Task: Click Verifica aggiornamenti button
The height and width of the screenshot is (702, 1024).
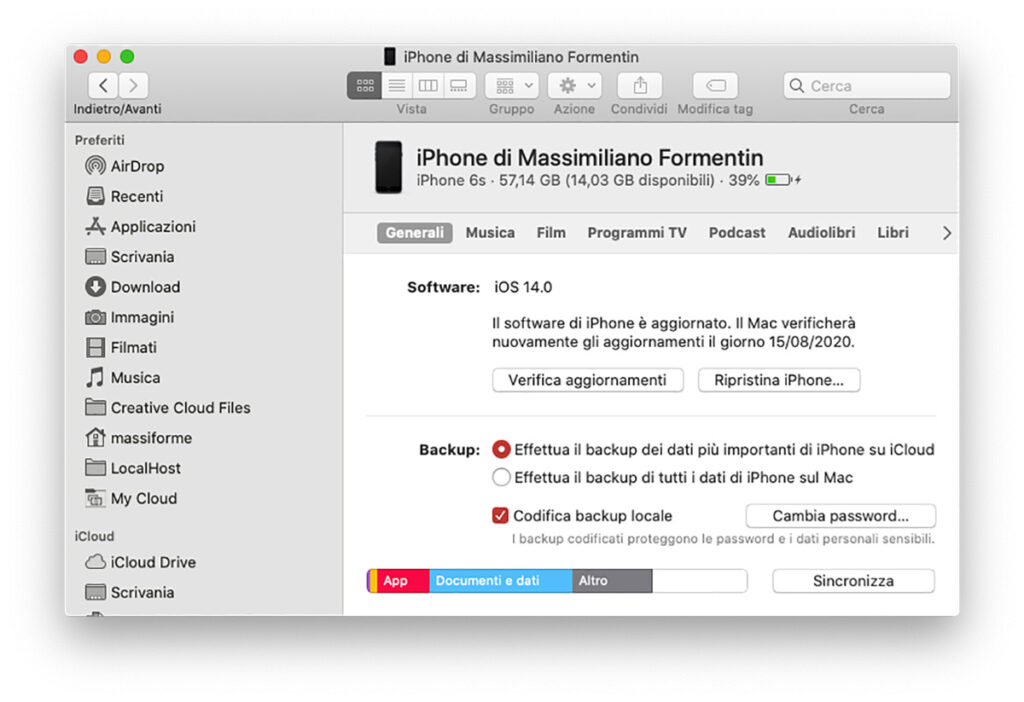Action: (588, 380)
